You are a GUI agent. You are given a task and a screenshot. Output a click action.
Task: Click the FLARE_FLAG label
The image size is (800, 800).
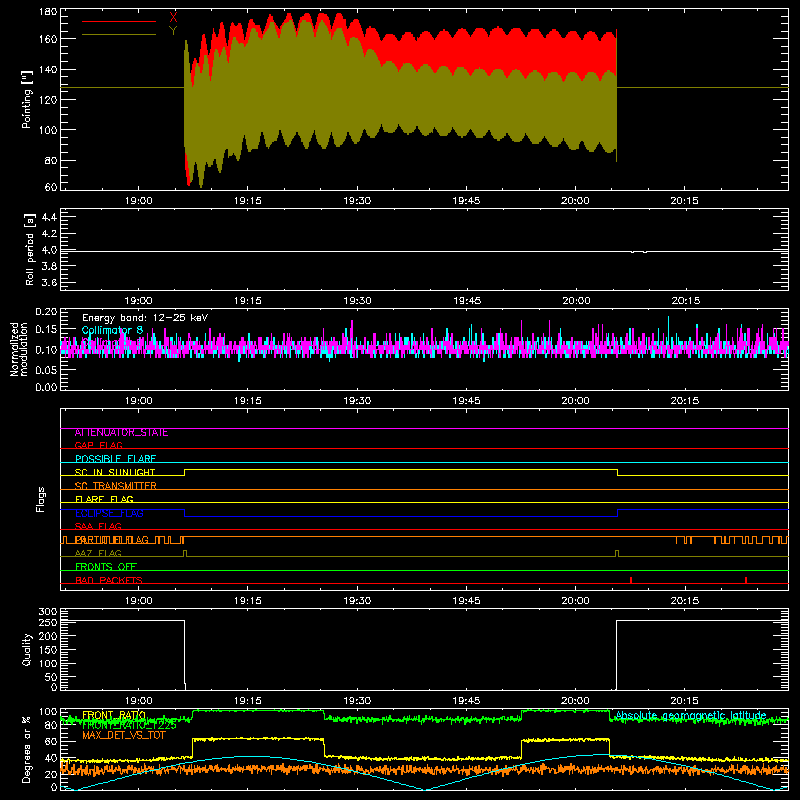tap(104, 499)
